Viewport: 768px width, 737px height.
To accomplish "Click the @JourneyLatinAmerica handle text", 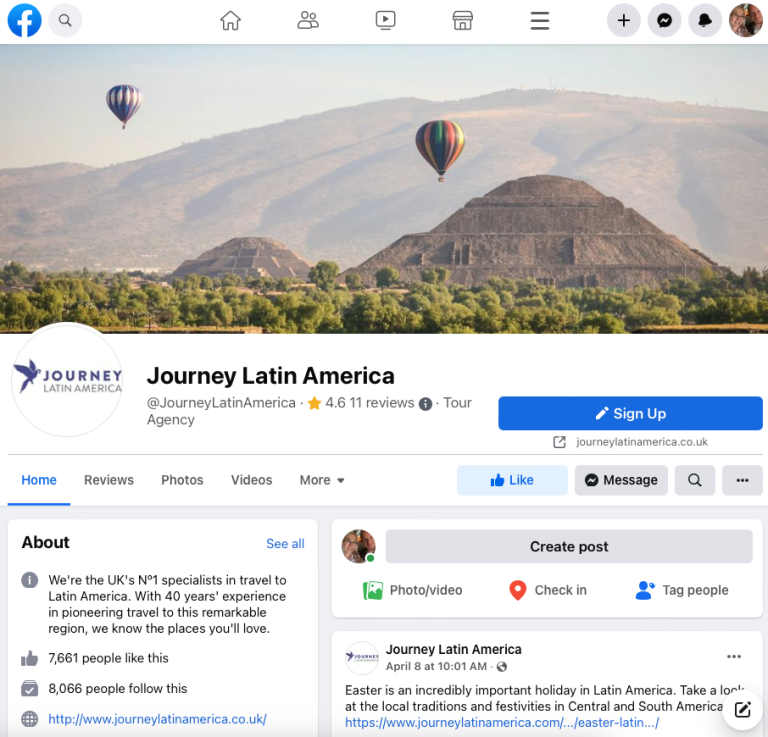I will pyautogui.click(x=221, y=403).
